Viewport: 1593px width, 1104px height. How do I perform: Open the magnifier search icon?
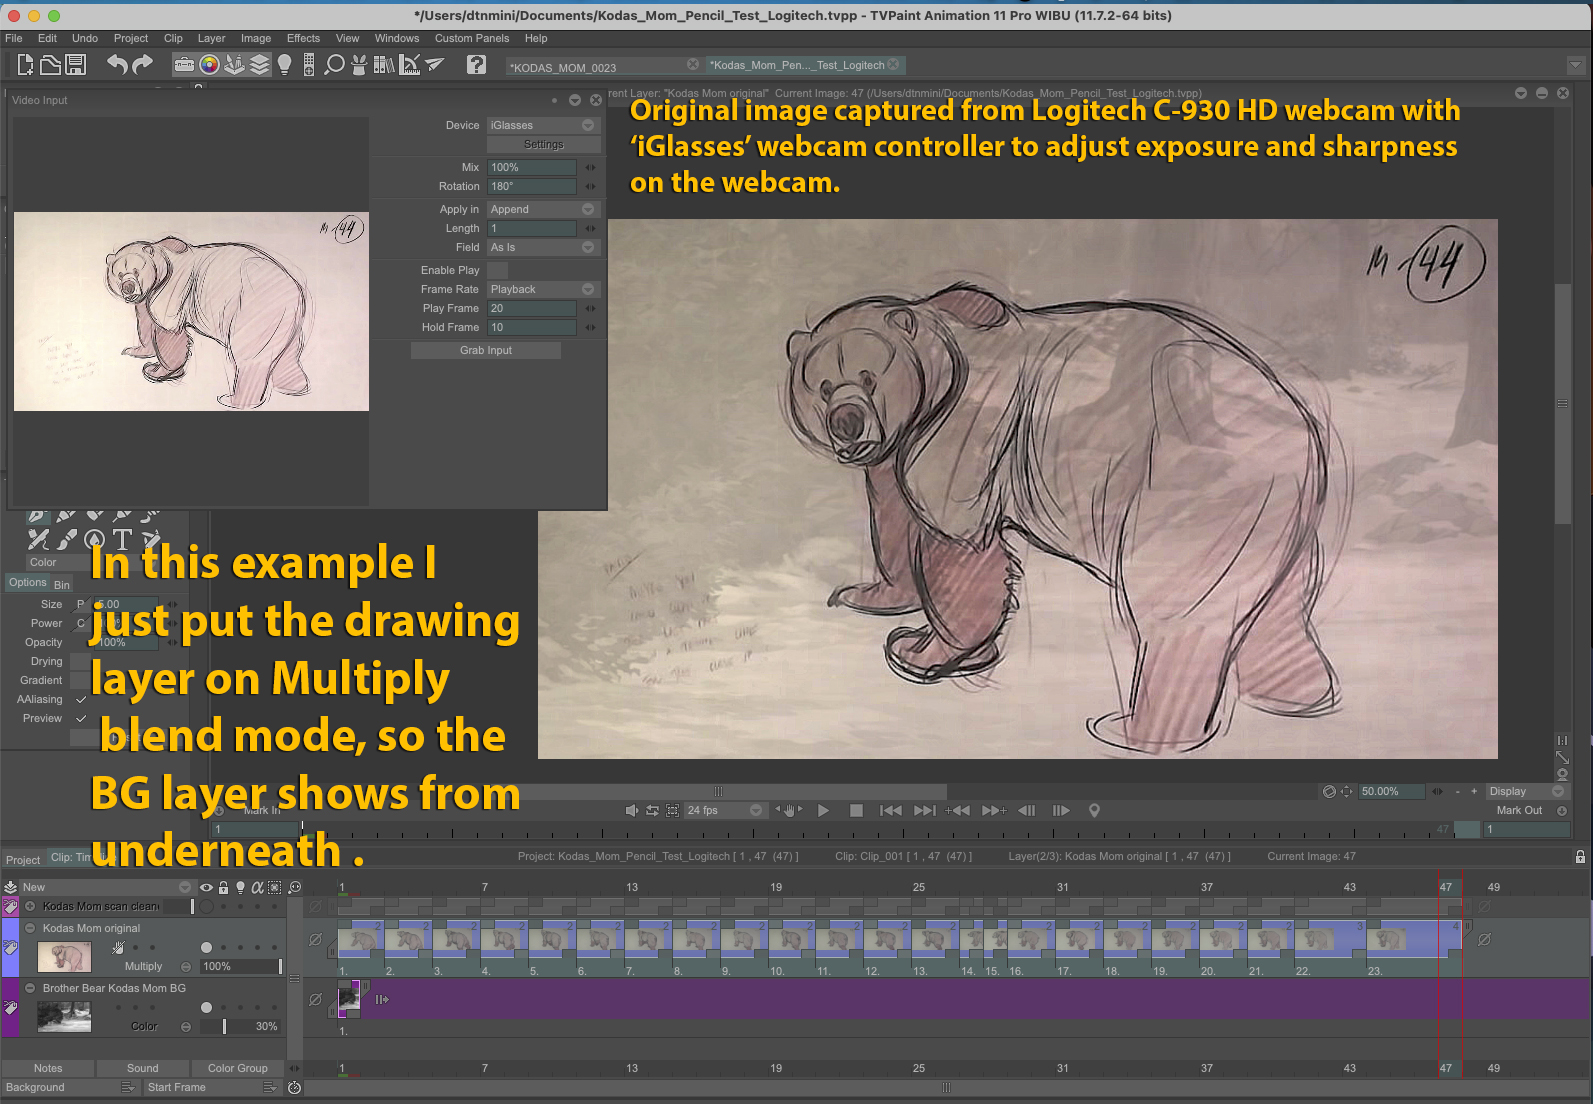[x=335, y=65]
